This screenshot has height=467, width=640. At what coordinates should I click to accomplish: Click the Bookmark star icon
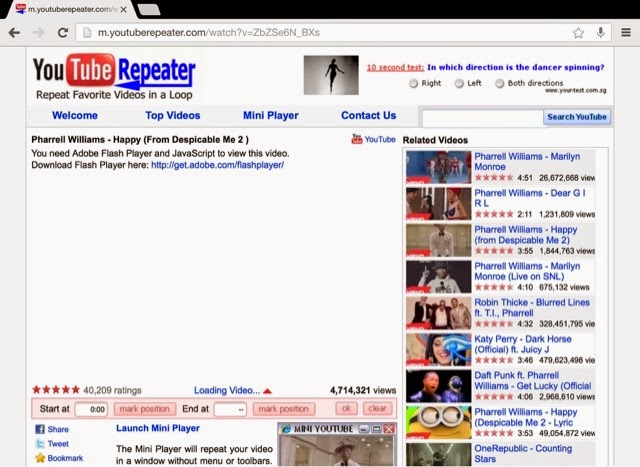point(40,458)
